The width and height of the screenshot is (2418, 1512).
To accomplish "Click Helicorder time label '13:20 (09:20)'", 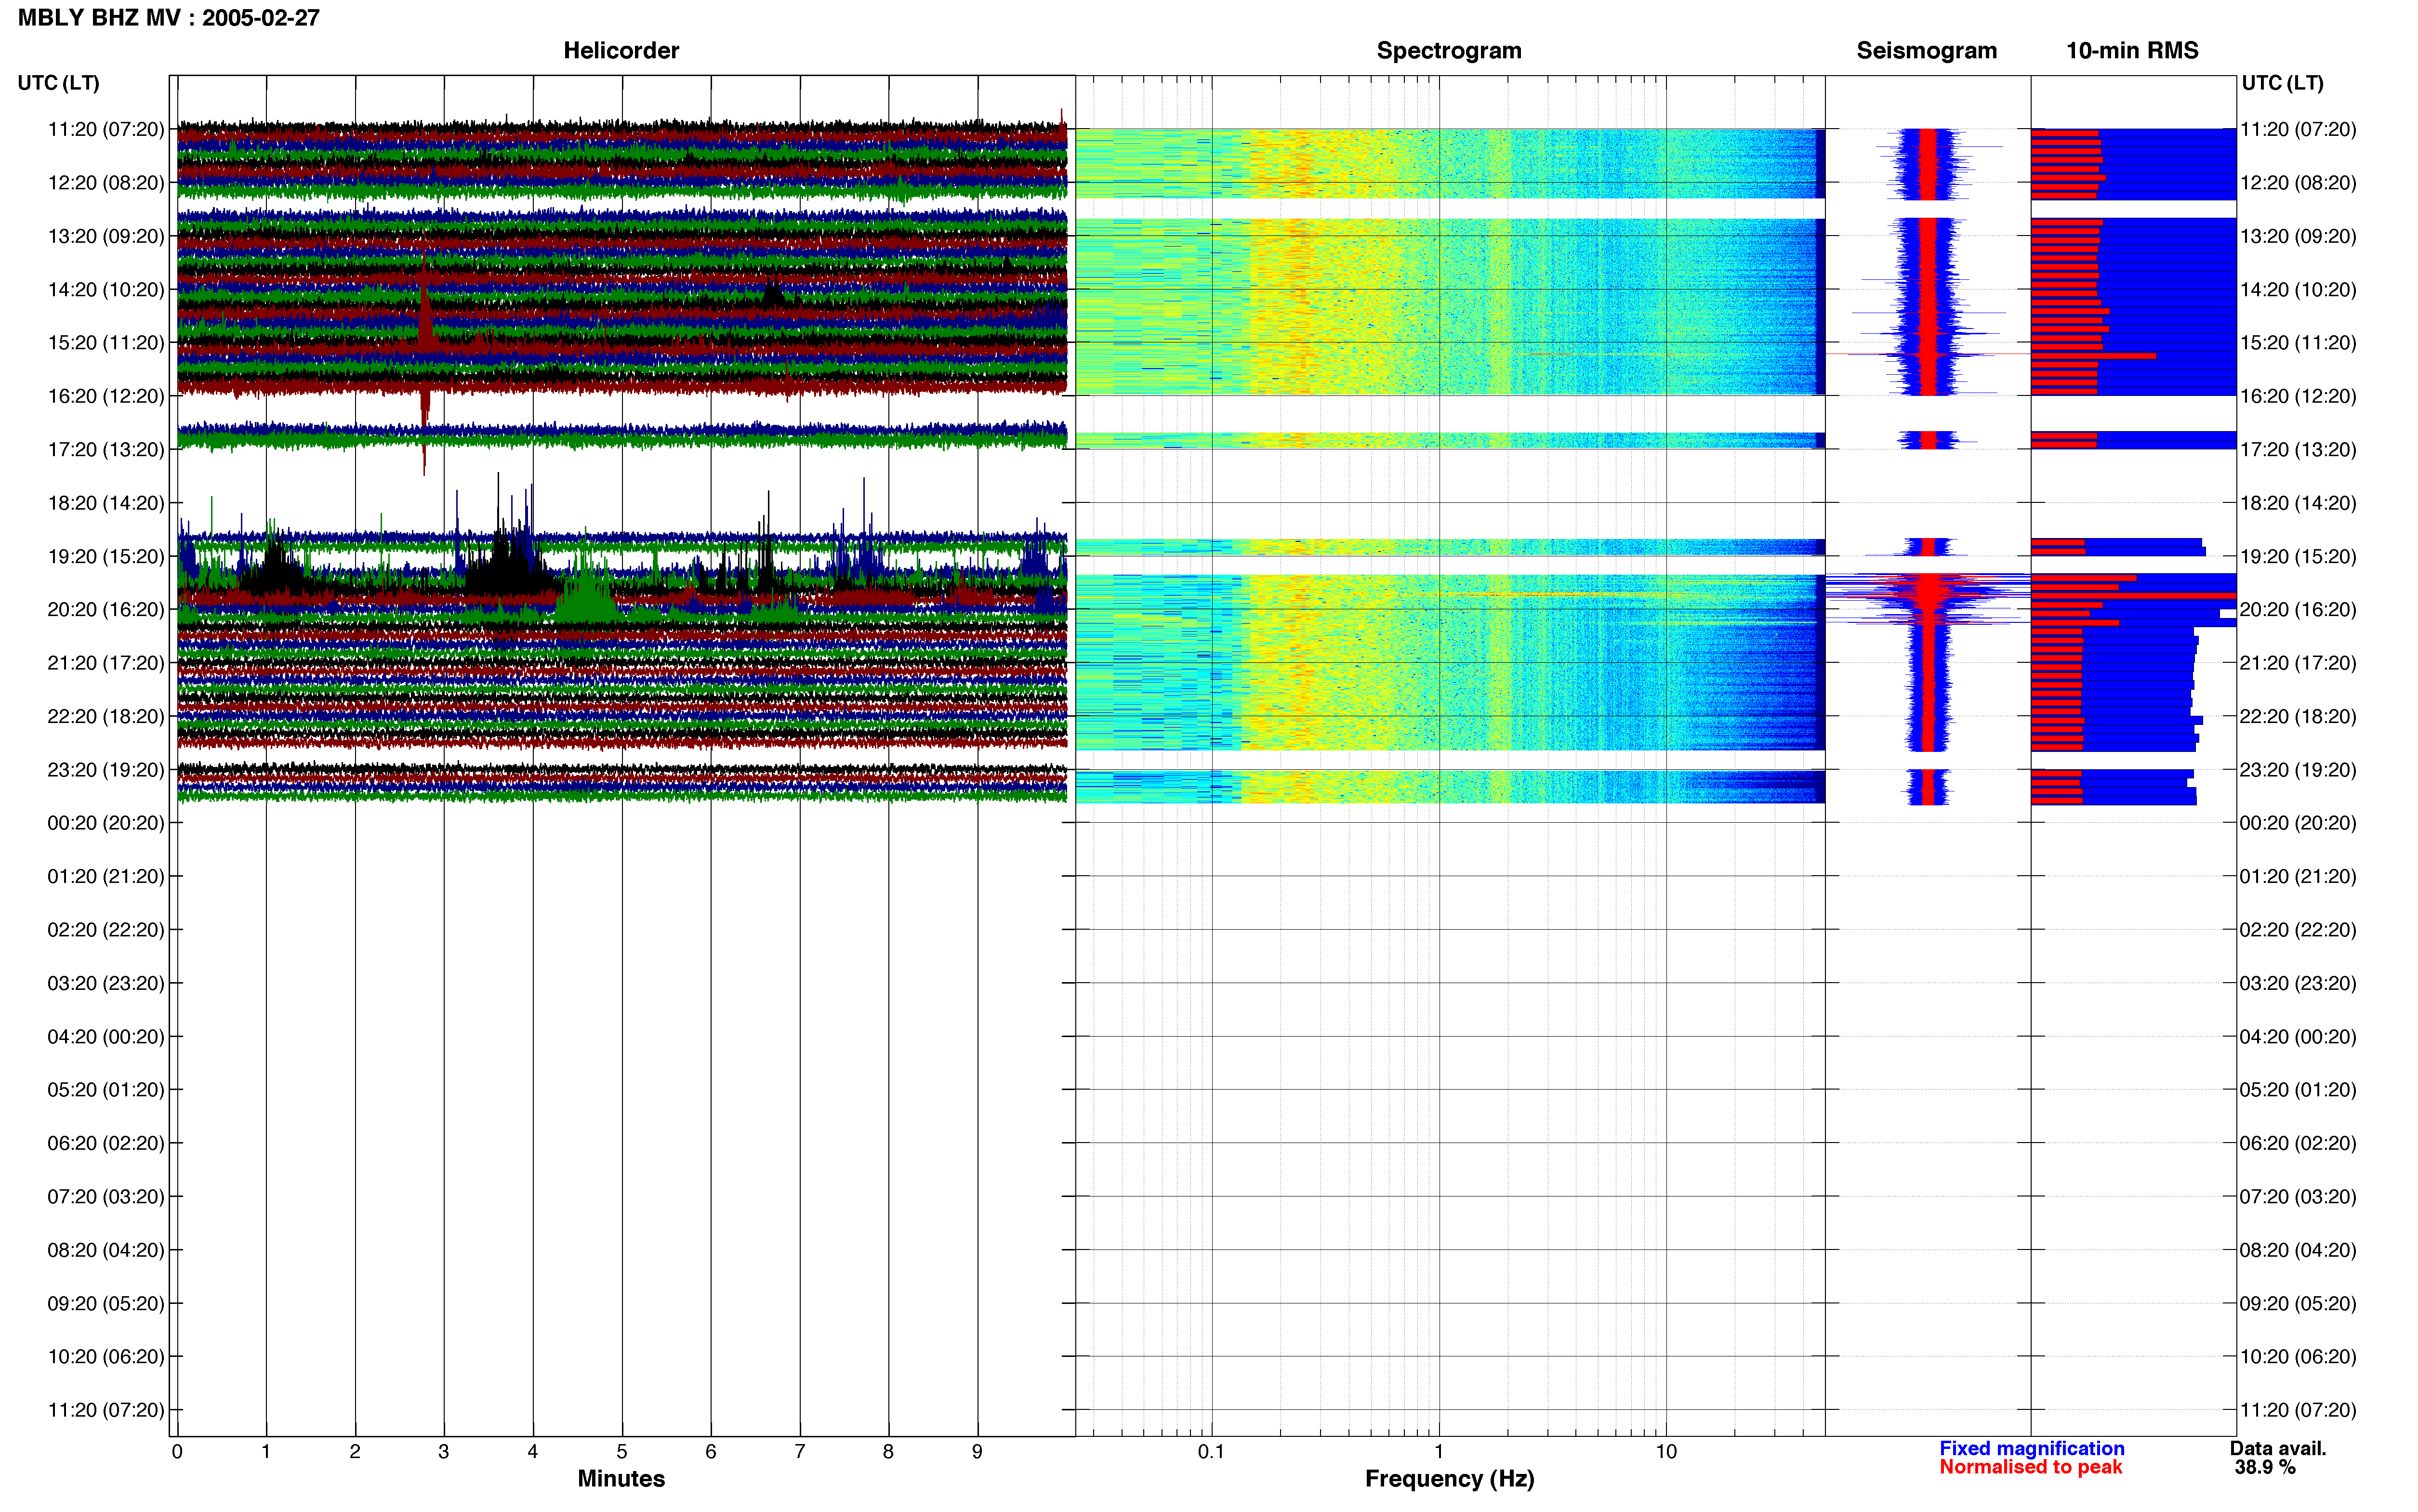I will point(106,236).
